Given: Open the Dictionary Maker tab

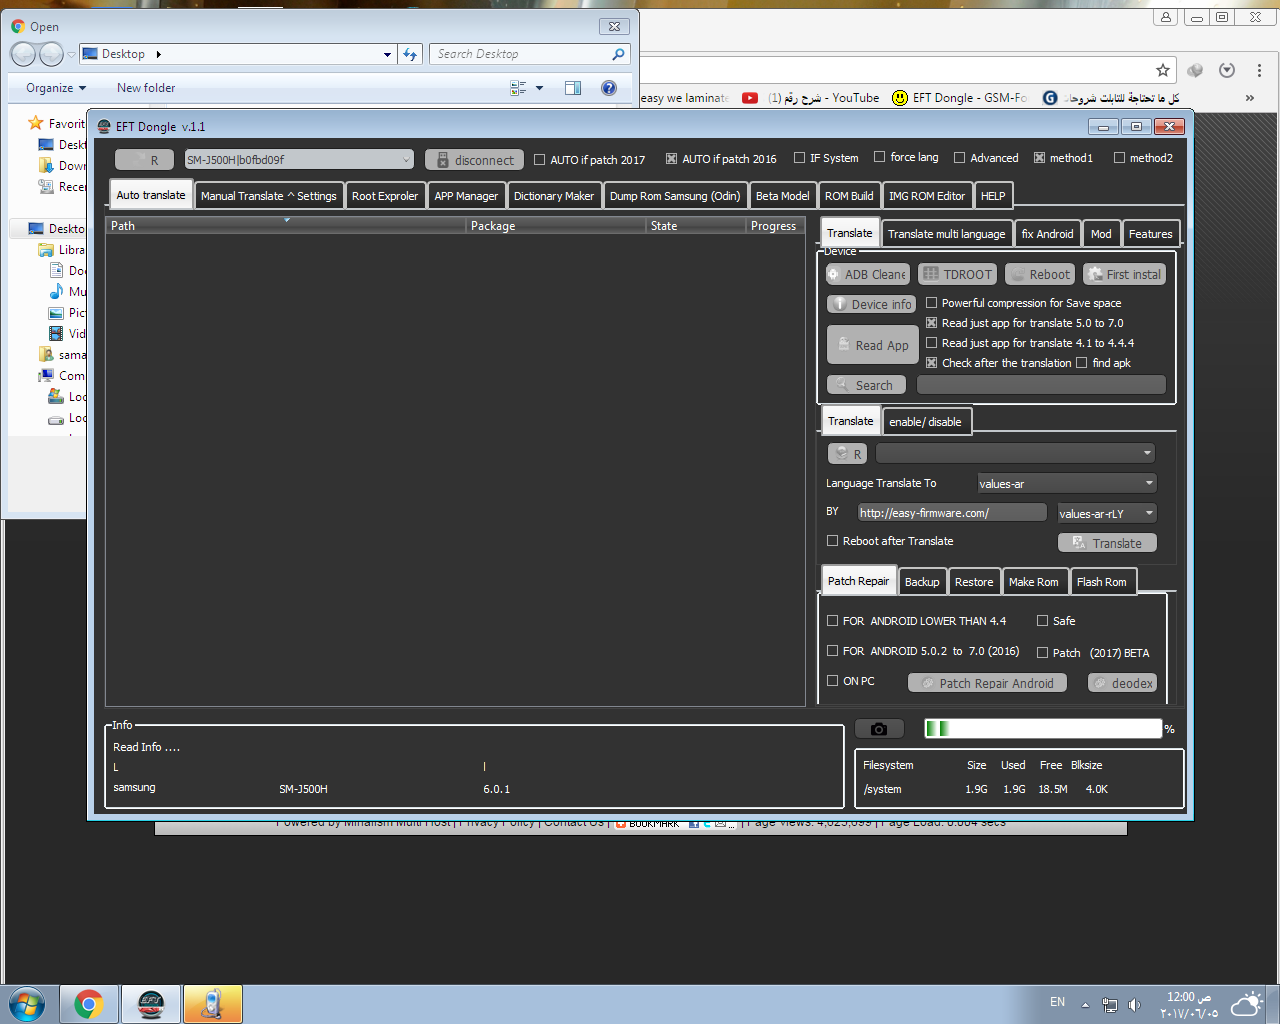Looking at the screenshot, I should [x=554, y=196].
